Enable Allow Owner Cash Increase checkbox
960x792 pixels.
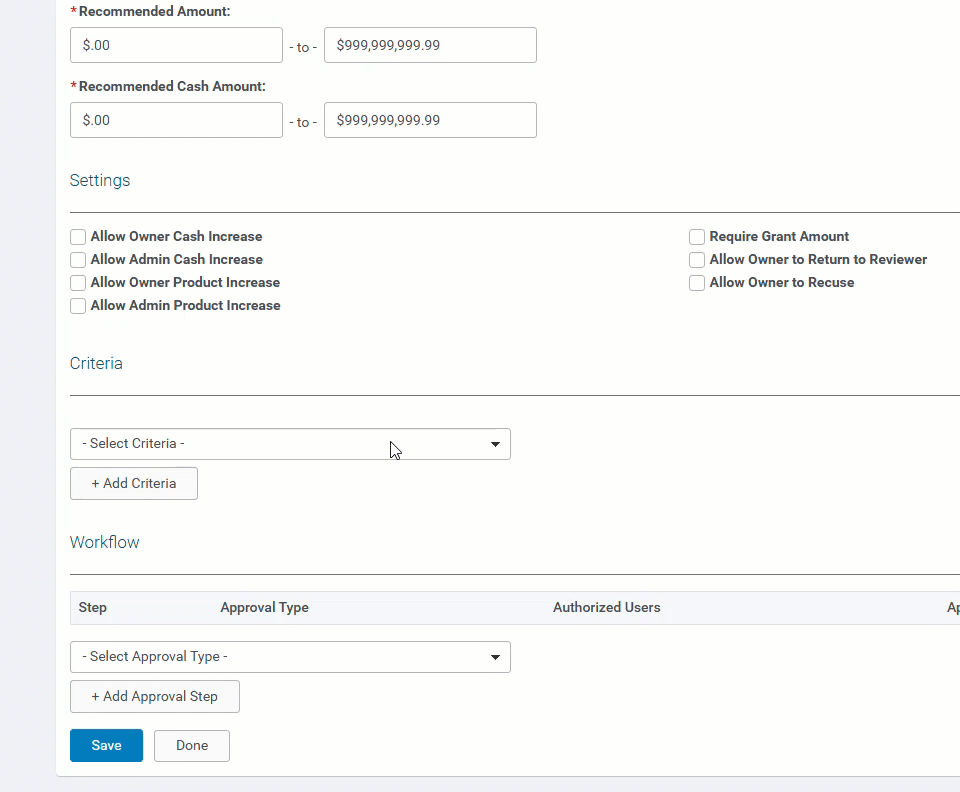(x=78, y=237)
